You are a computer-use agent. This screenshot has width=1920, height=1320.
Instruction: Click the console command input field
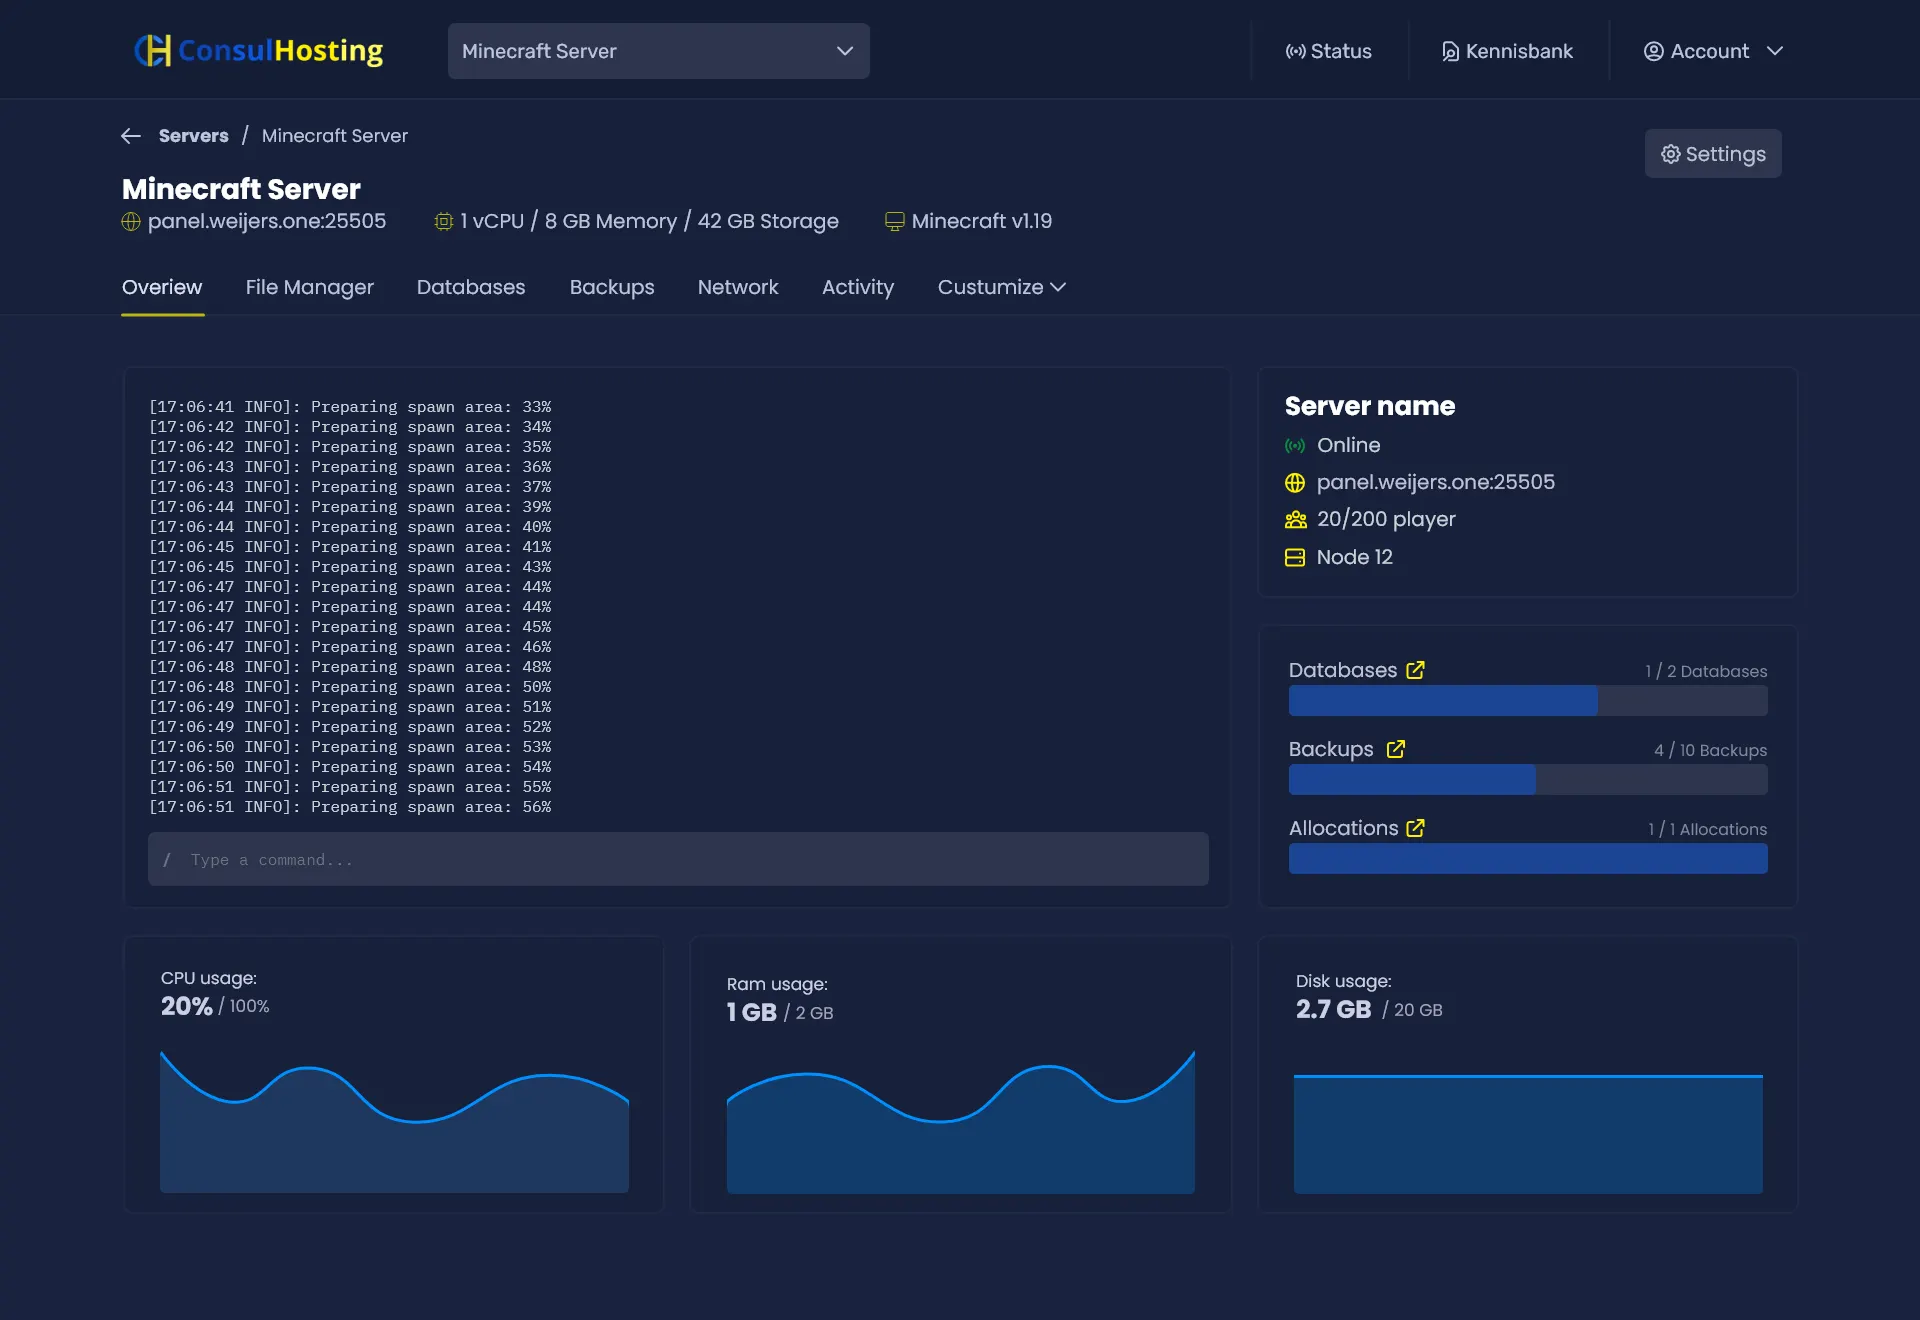click(678, 860)
